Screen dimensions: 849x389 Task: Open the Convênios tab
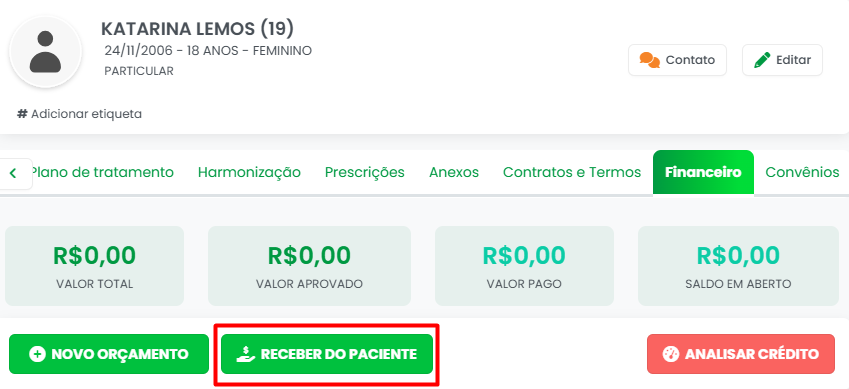(x=802, y=172)
